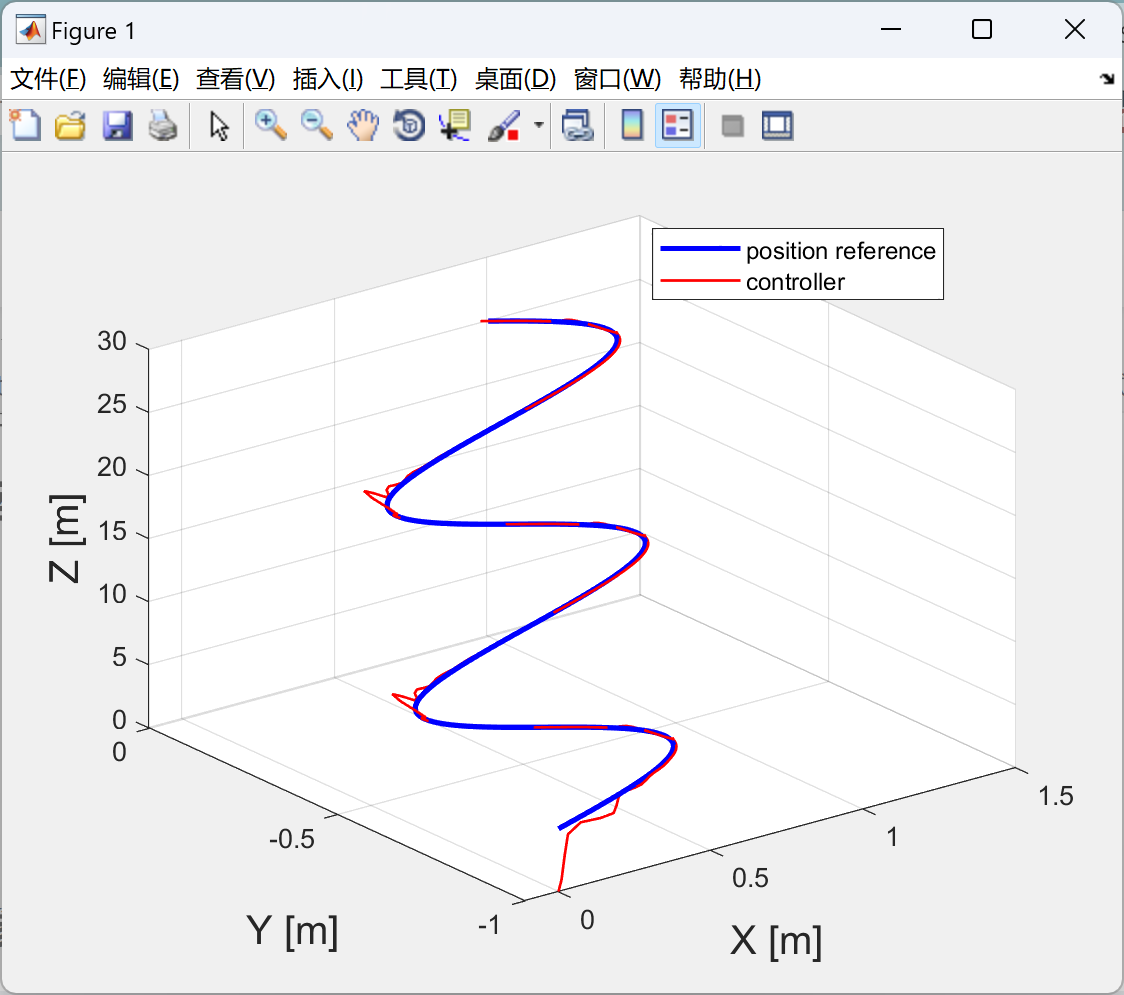This screenshot has height=995, width=1124.
Task: Open the 文件(F) menu
Action: [48, 79]
